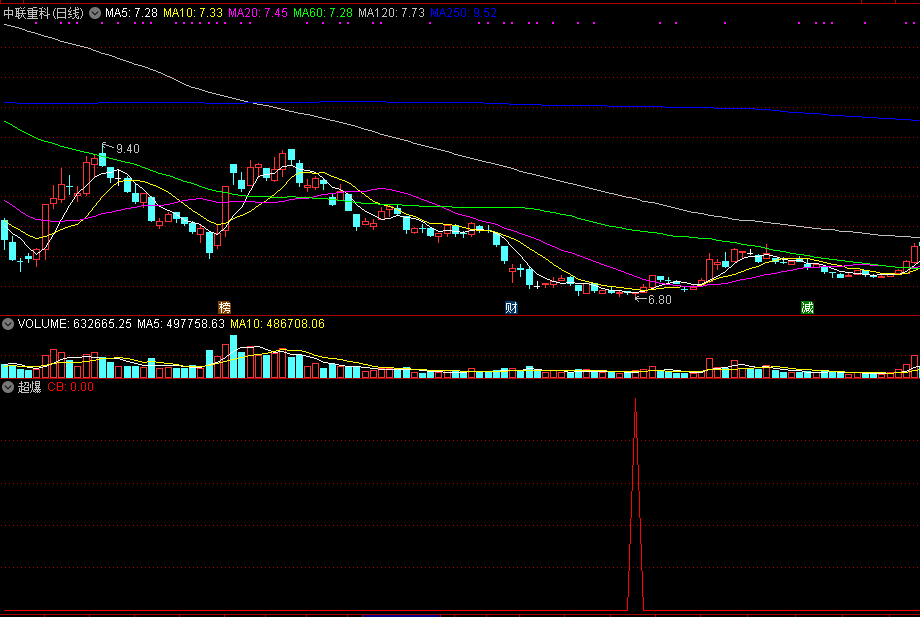Click the VOLUME: 632665.25 value
920x617 pixels.
[75, 324]
